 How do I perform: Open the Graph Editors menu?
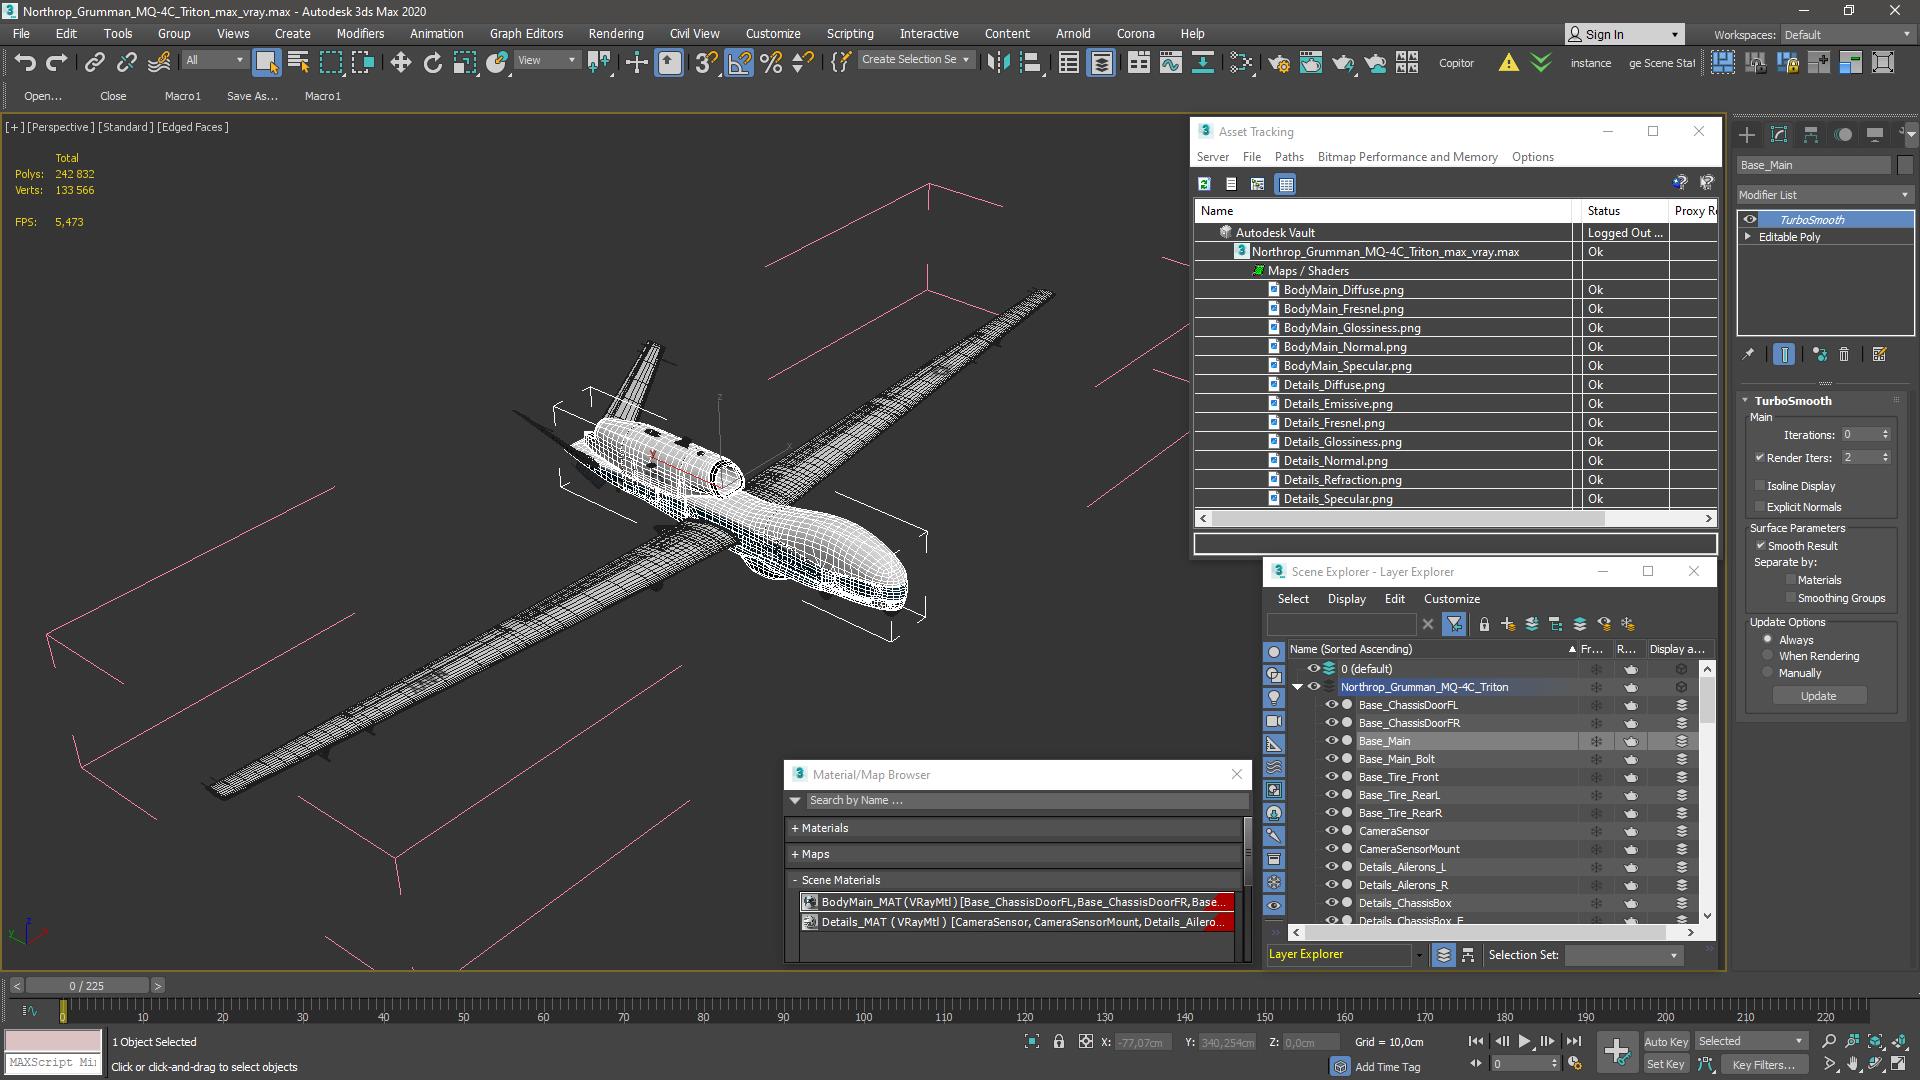tap(526, 34)
